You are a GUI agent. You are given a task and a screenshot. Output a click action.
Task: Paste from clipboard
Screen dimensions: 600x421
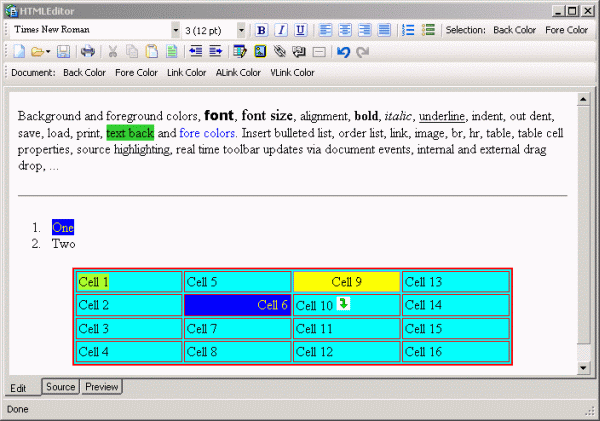pos(152,51)
